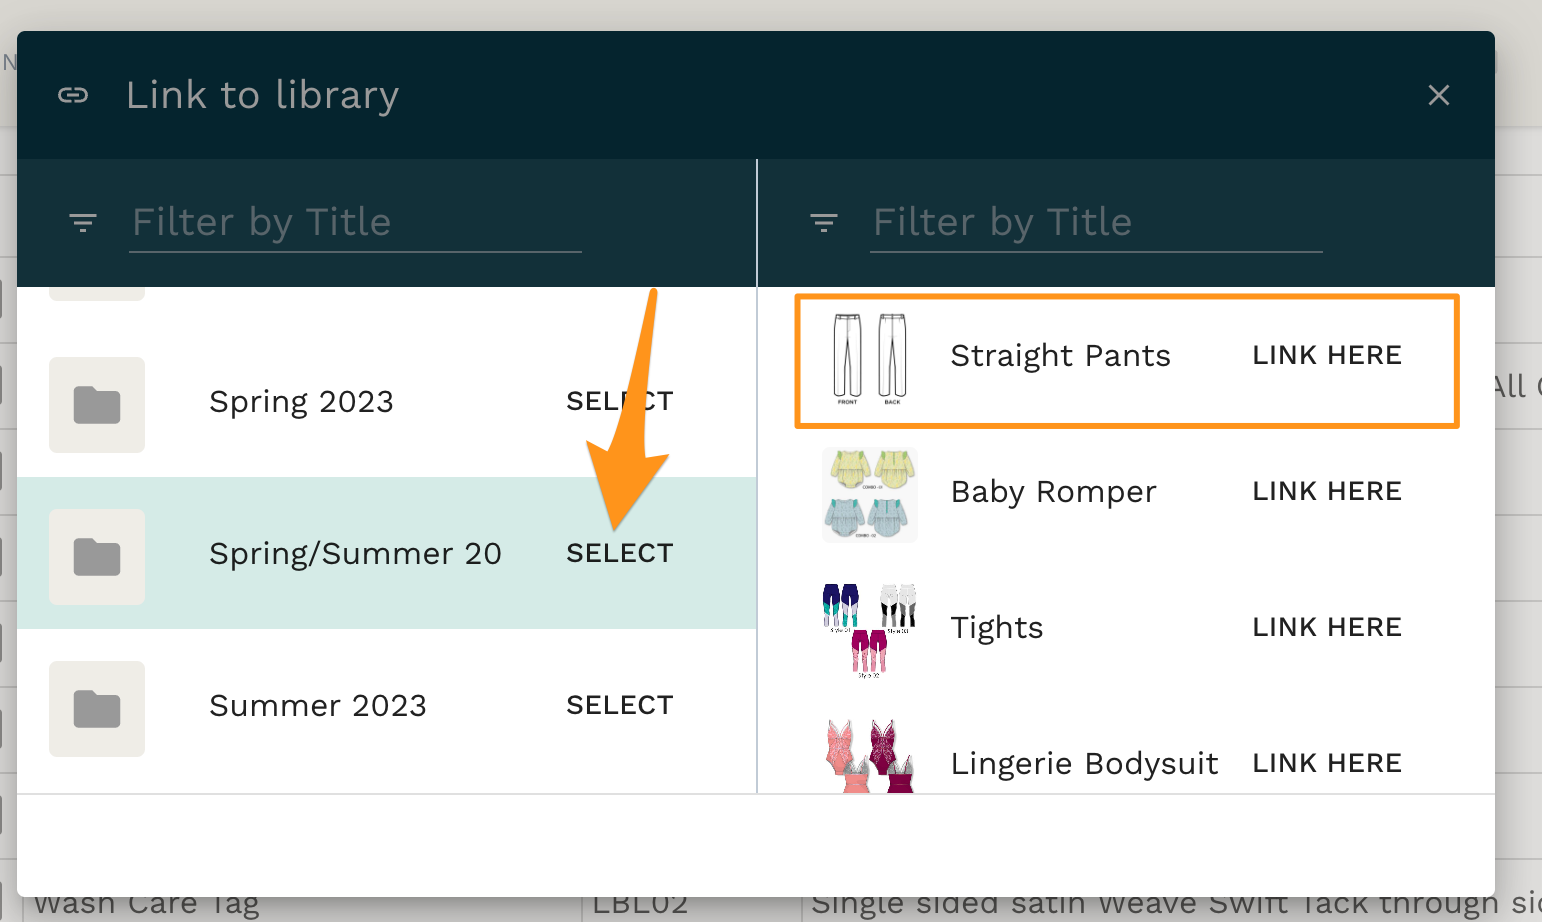This screenshot has width=1542, height=922.
Task: Choose SELECT next to Summer 2023
Action: point(619,705)
